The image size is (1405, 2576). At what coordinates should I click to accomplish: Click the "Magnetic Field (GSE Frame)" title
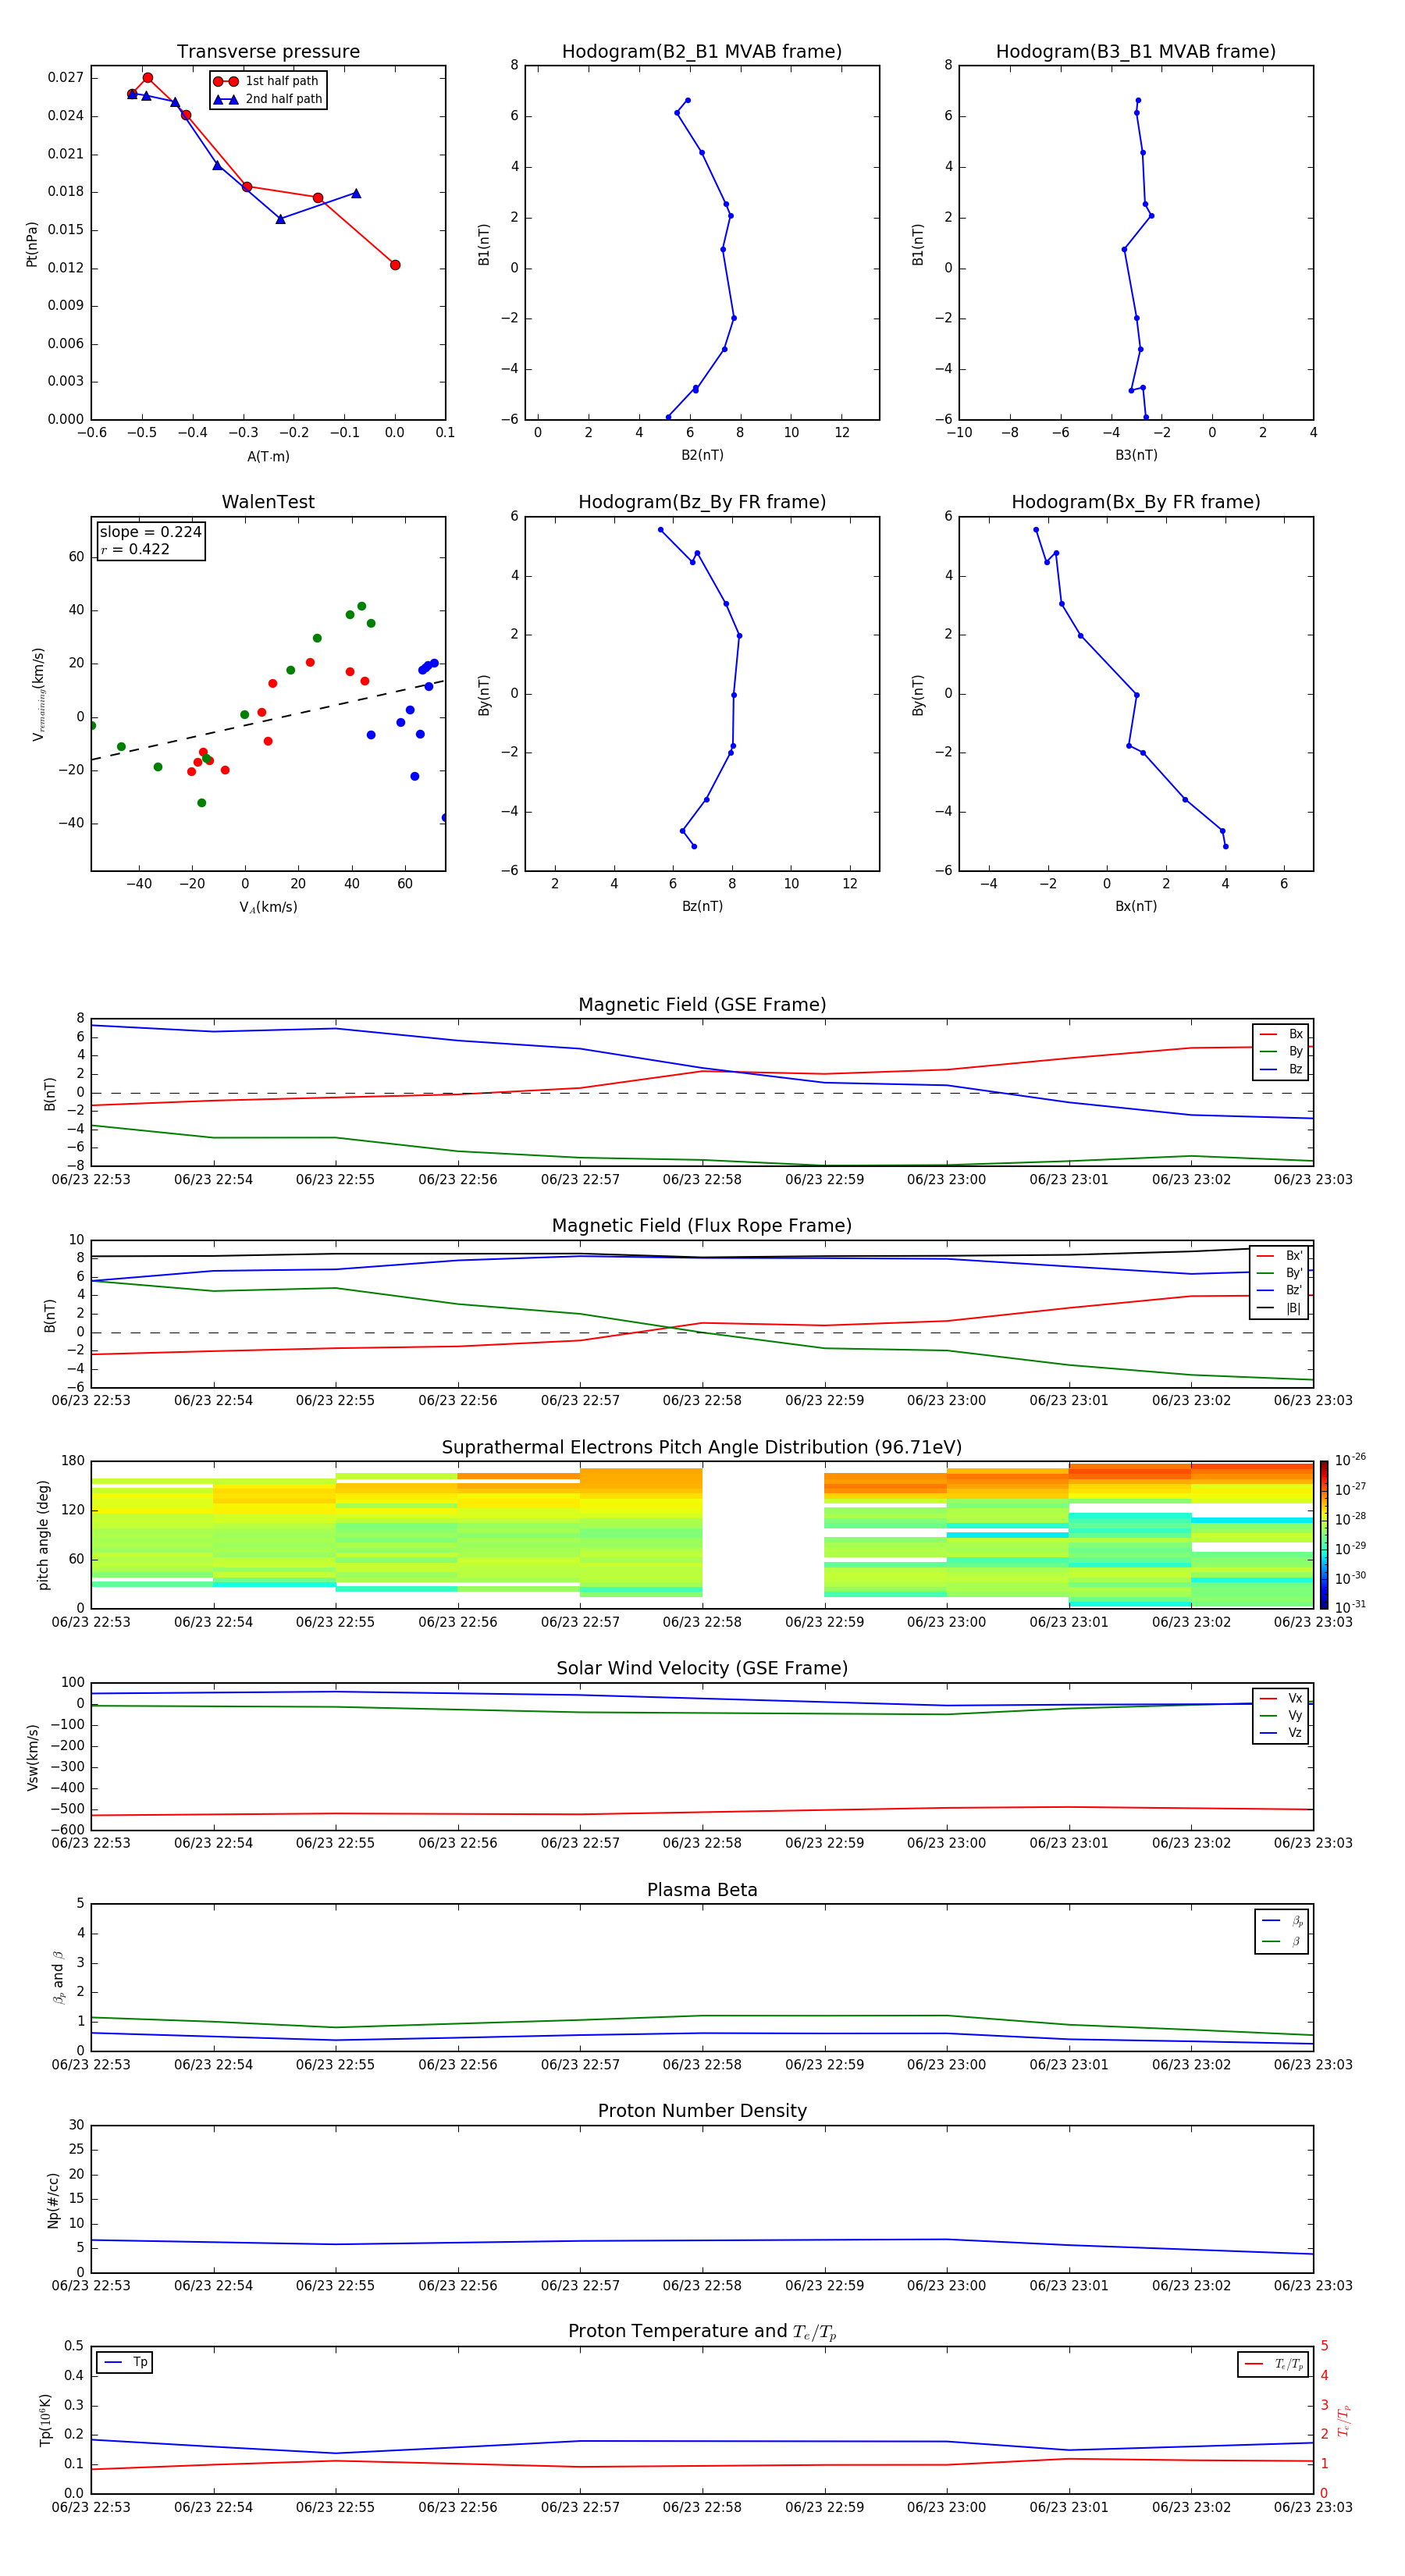tap(702, 1005)
